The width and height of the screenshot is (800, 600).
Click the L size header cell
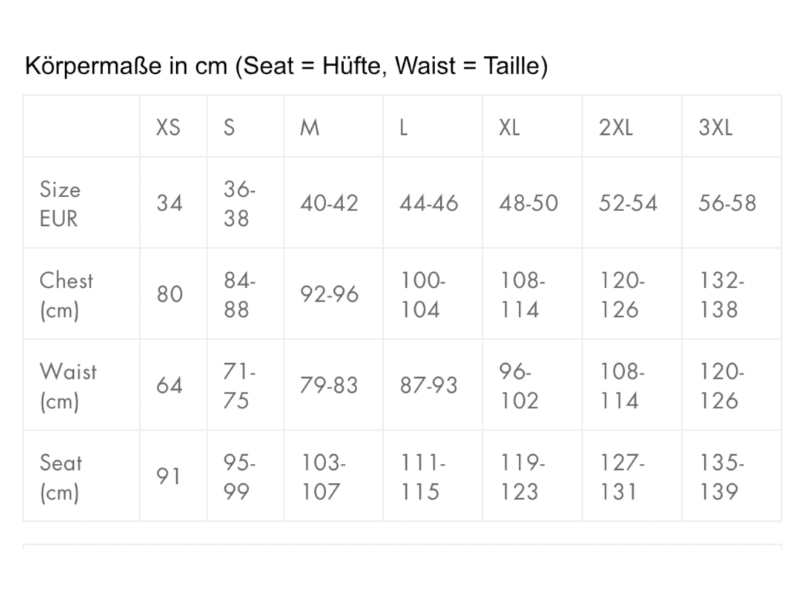click(403, 129)
